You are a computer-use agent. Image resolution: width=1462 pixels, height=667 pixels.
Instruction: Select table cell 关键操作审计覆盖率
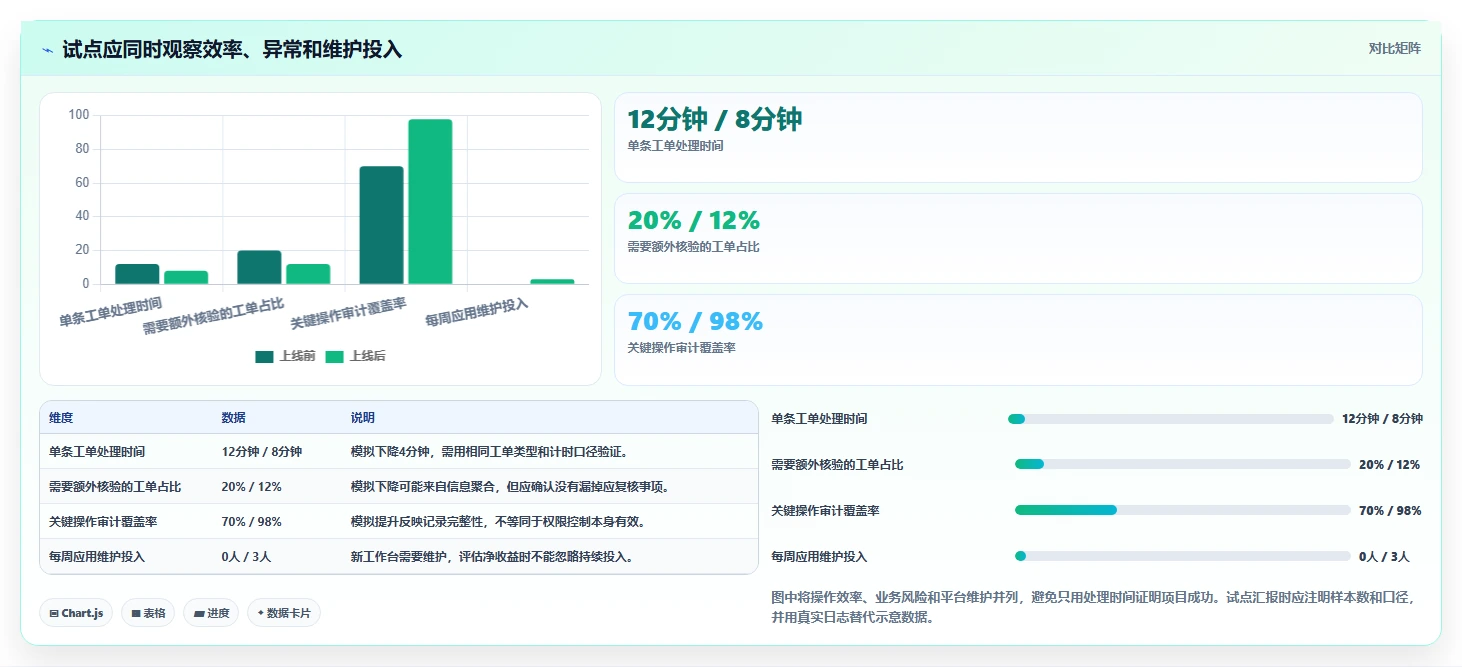[103, 522]
